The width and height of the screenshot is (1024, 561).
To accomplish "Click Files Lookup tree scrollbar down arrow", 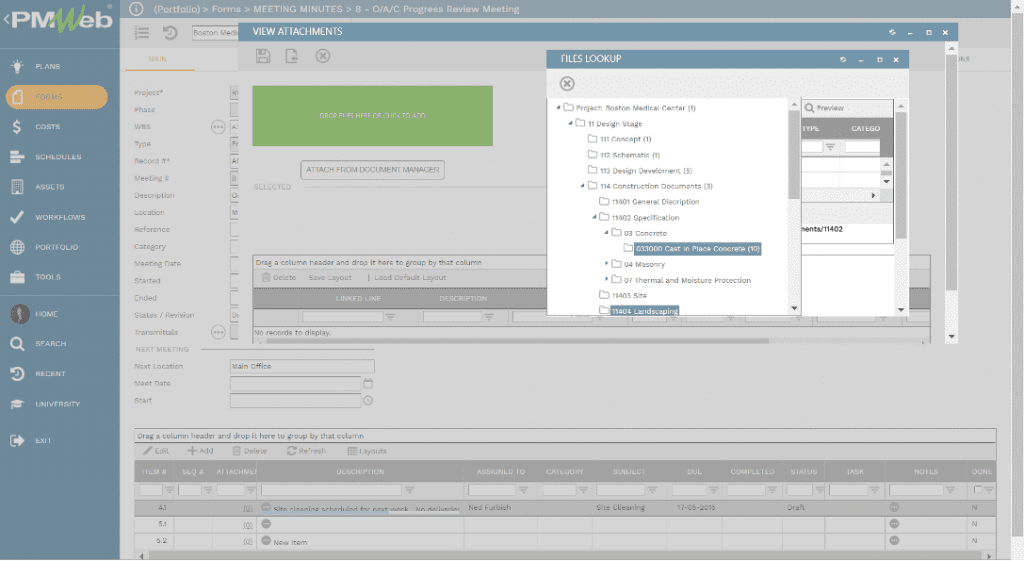I will 794,308.
